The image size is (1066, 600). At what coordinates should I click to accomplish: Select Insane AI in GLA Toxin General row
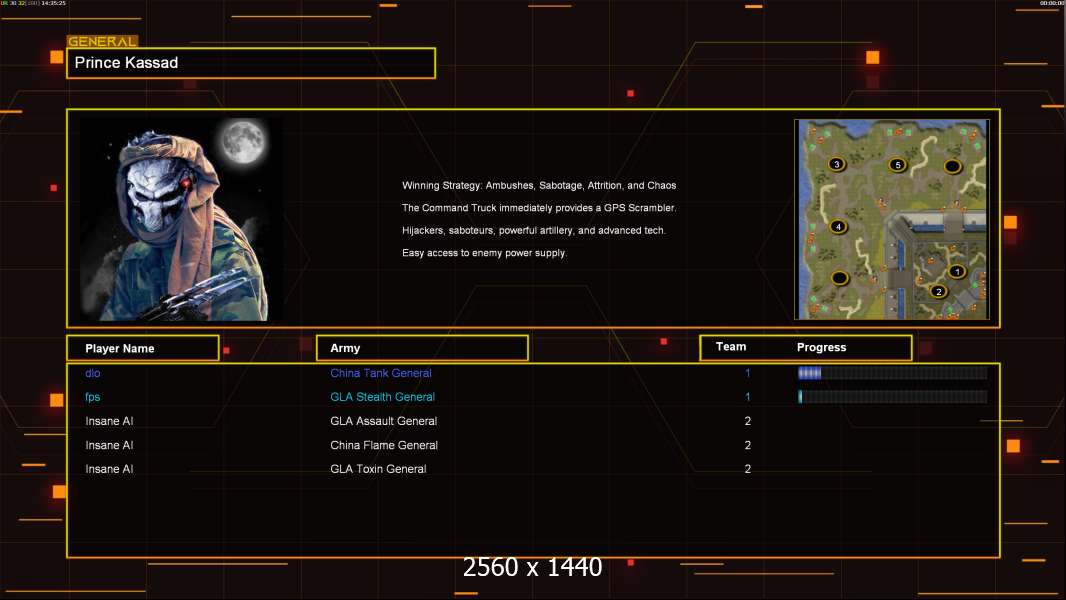[x=109, y=469]
